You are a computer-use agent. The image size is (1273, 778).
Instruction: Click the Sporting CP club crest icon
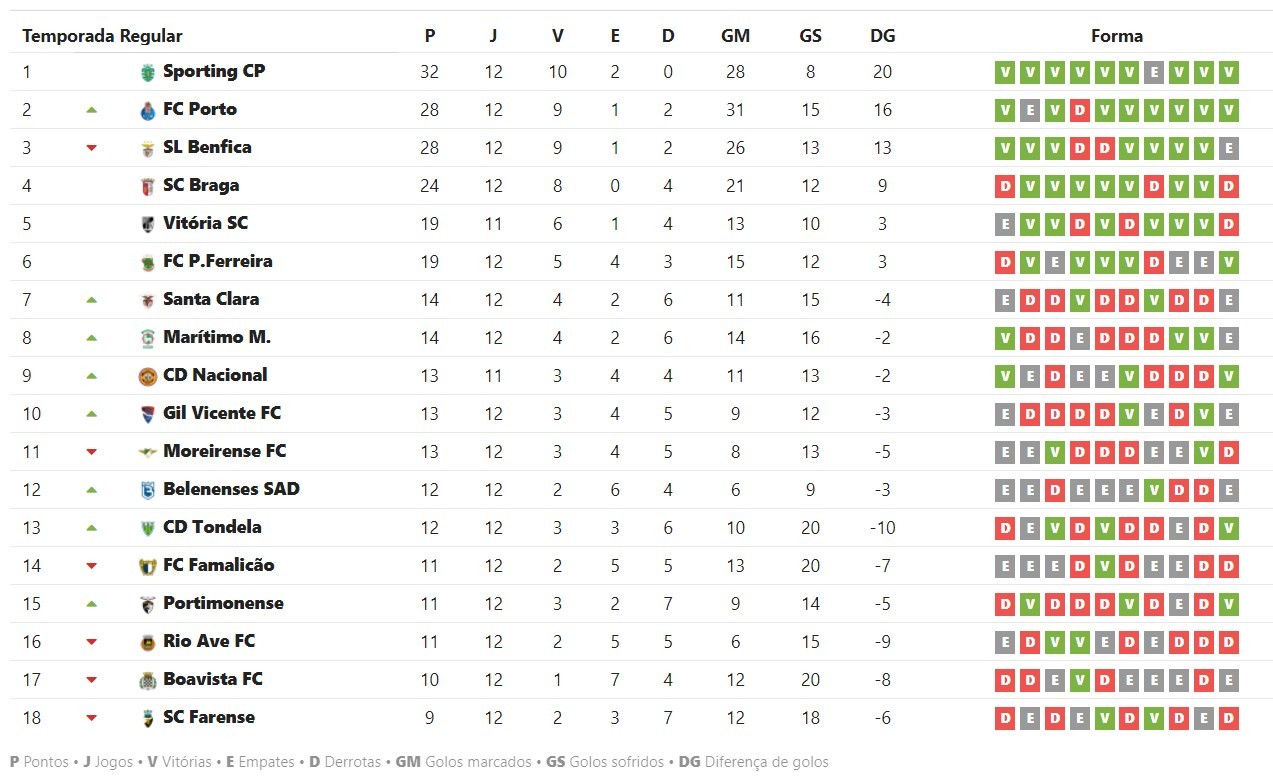148,72
